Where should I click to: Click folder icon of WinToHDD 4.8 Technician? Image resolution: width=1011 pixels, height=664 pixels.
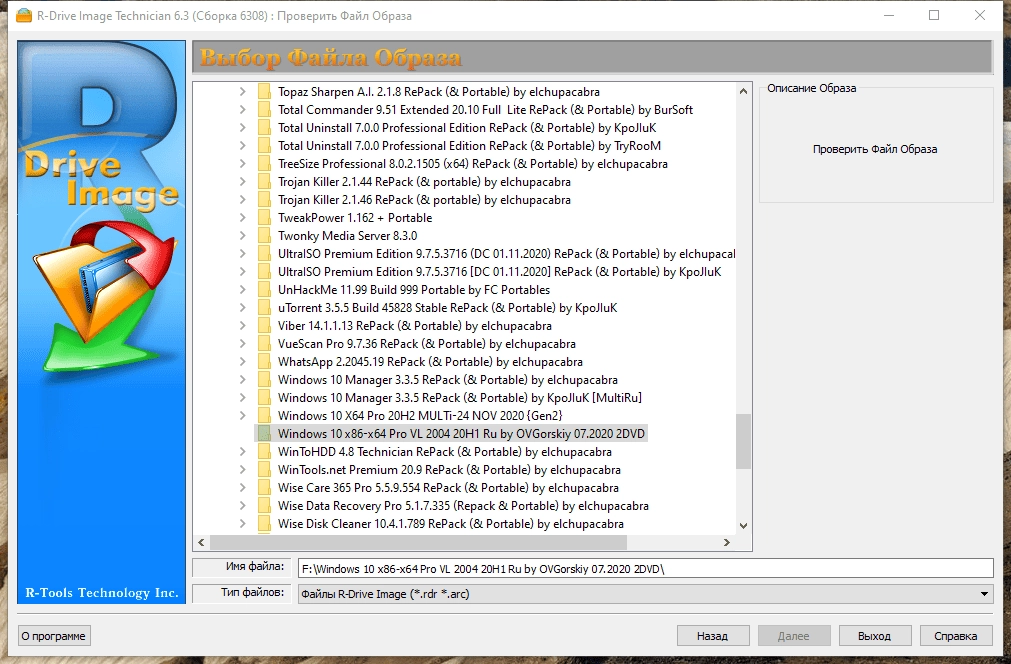coord(264,452)
